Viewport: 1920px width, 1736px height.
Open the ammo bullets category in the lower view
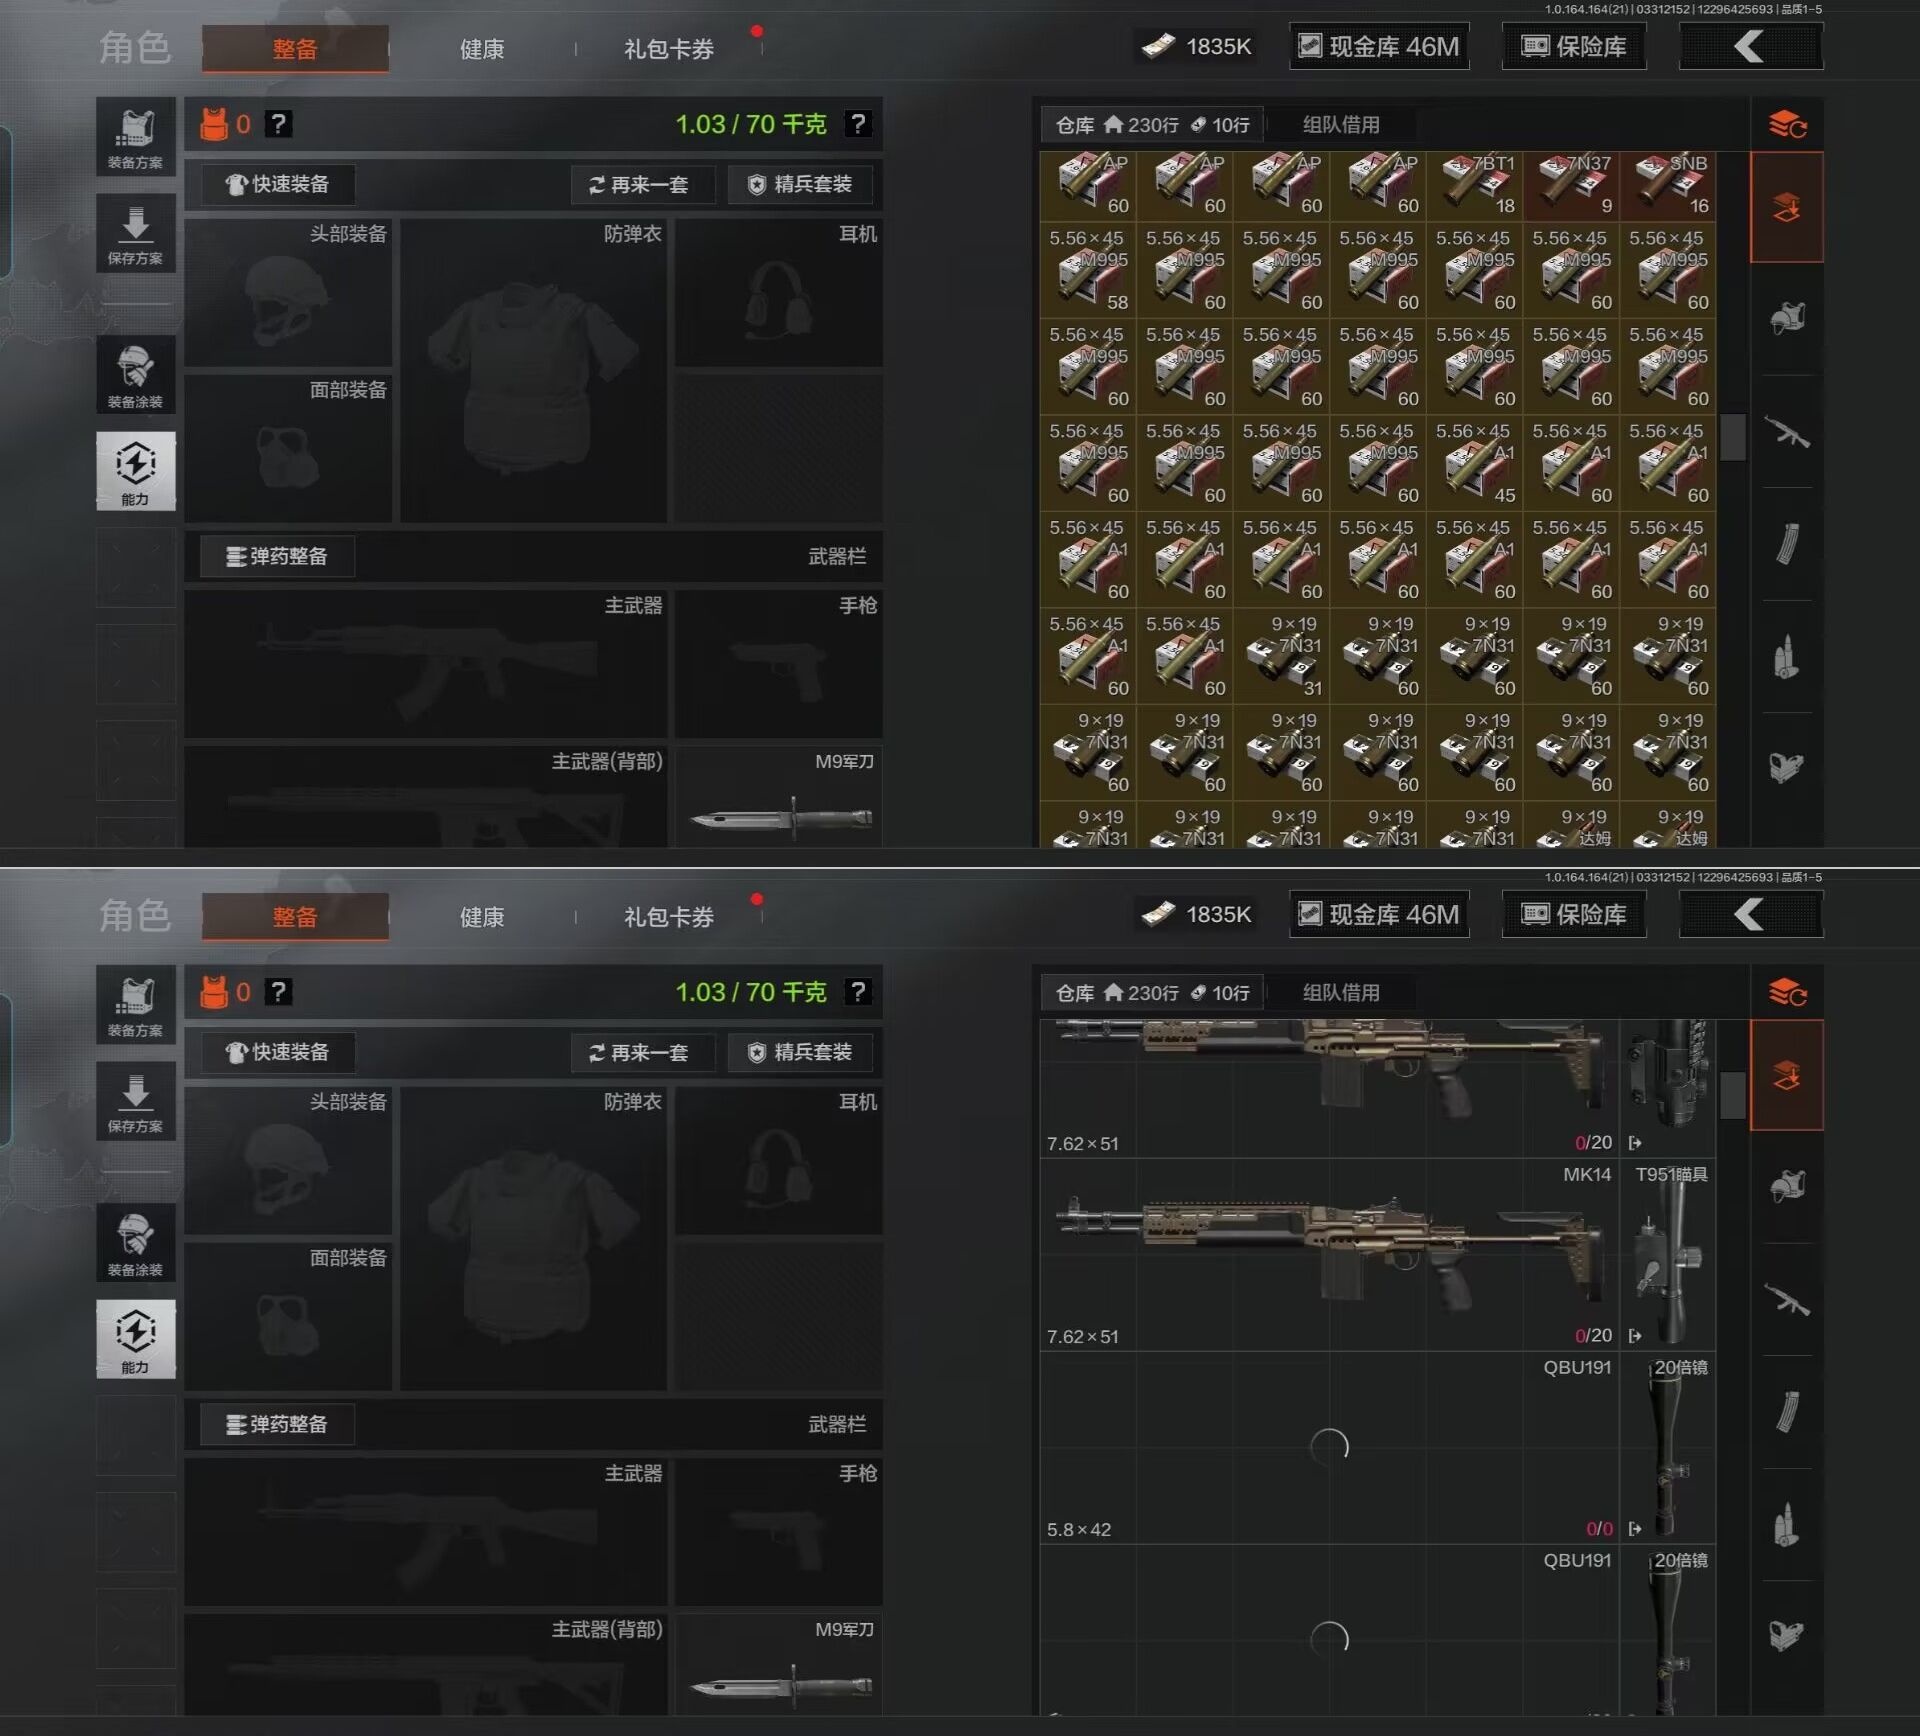click(1787, 1526)
